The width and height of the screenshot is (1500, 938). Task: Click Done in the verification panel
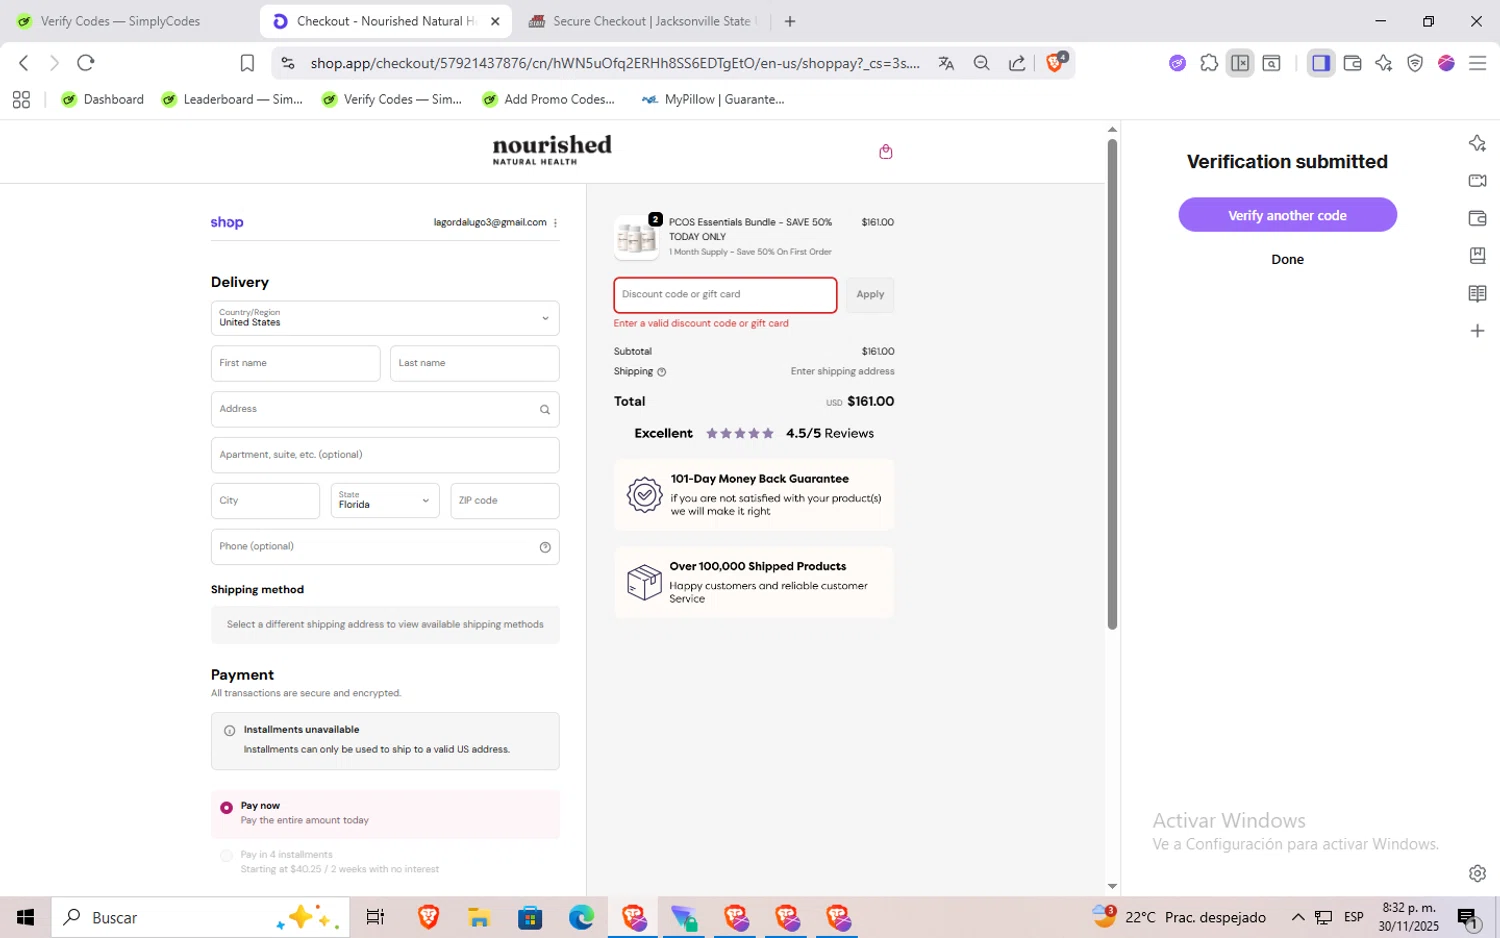(1287, 259)
